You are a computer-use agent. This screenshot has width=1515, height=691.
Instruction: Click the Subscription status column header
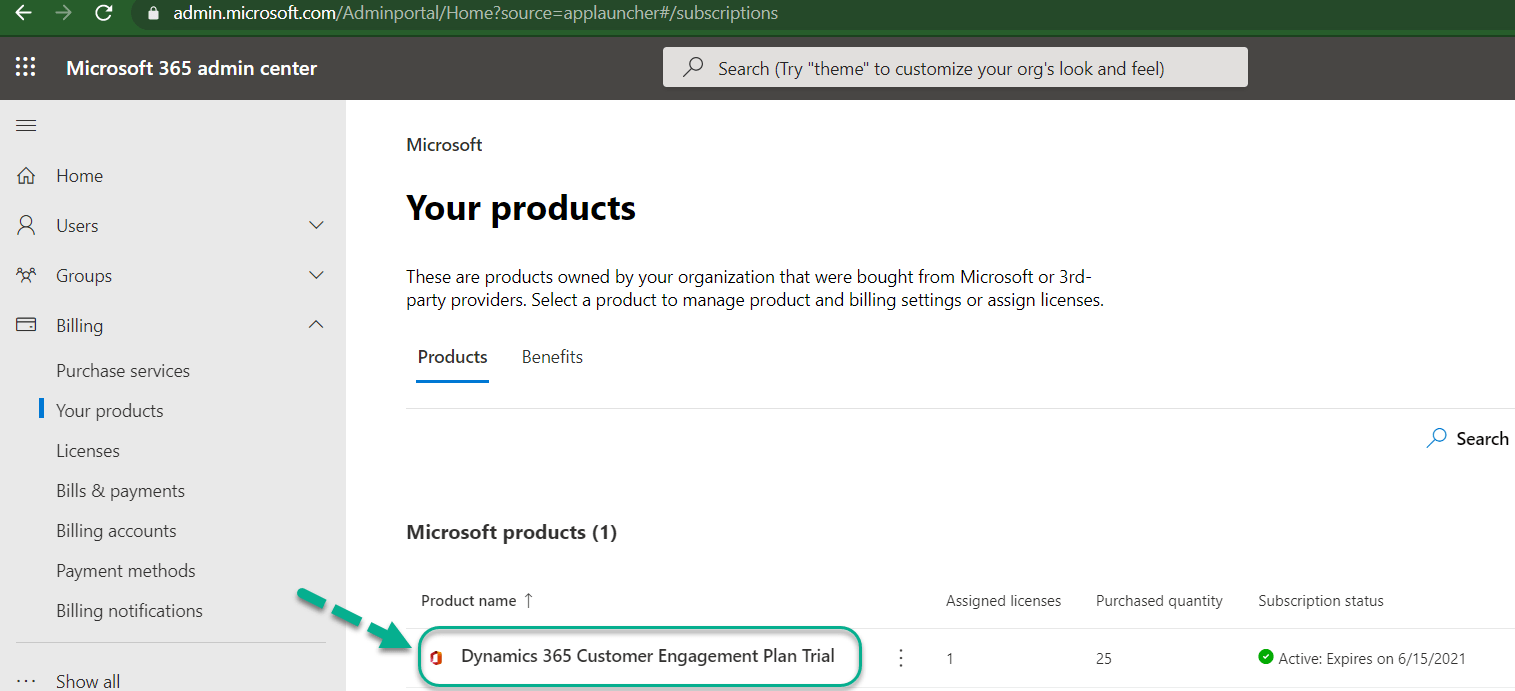pos(1321,601)
